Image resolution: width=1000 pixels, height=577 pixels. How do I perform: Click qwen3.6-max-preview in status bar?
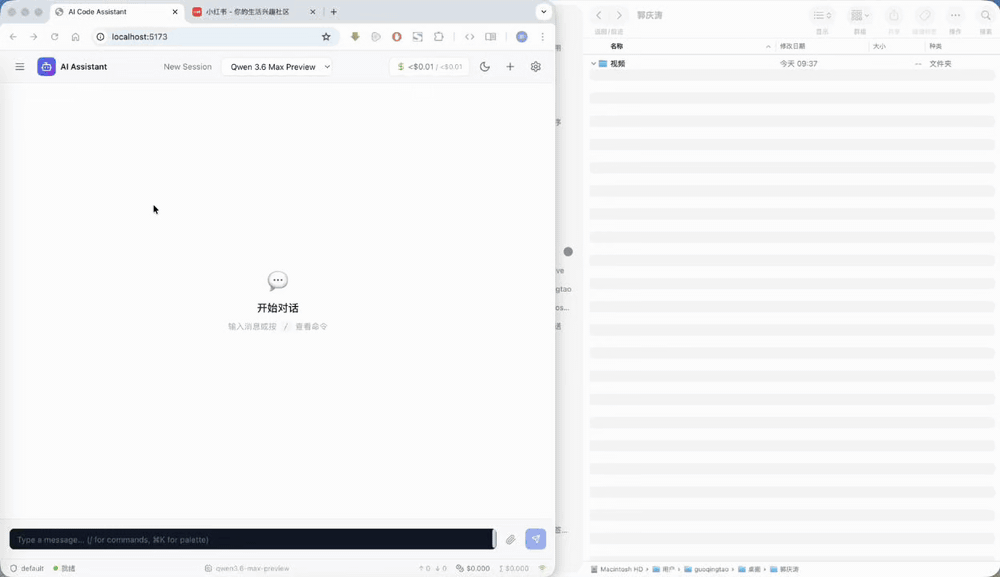pyautogui.click(x=247, y=568)
